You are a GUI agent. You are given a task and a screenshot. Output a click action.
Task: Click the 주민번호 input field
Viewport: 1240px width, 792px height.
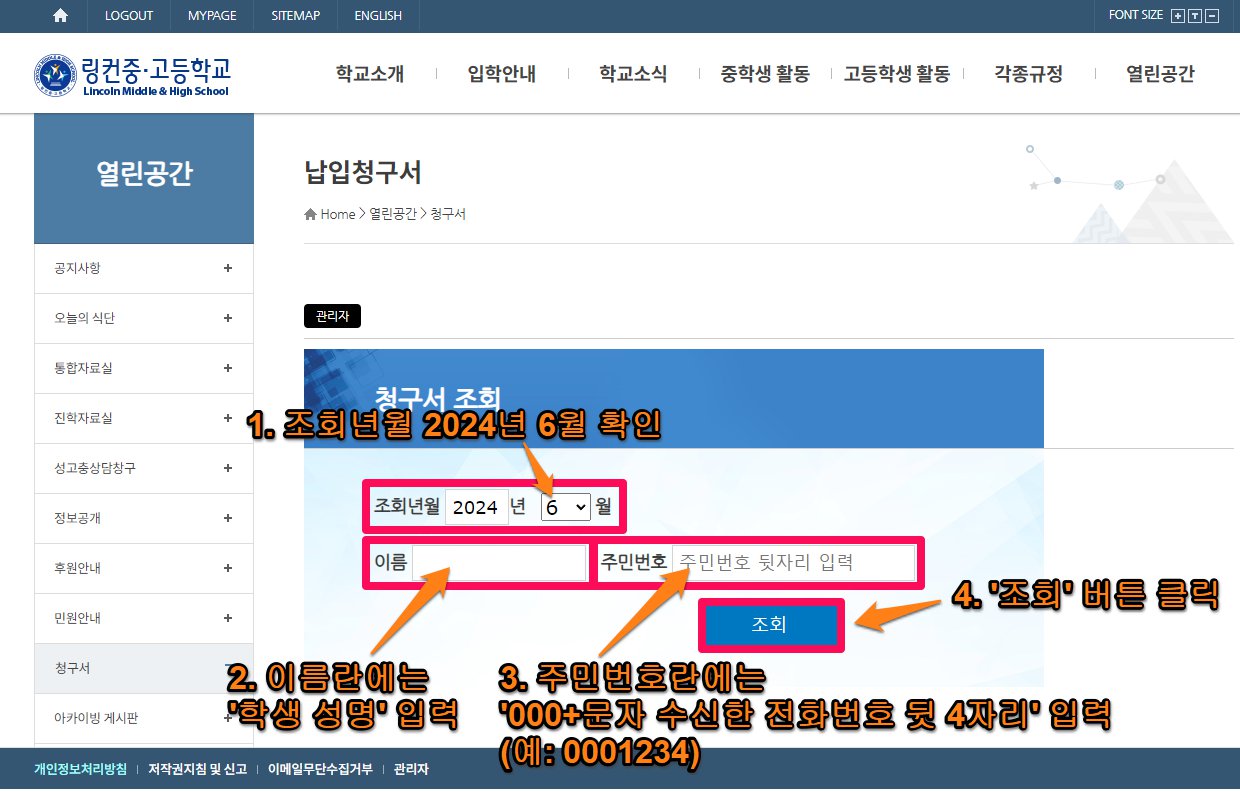click(x=793, y=563)
